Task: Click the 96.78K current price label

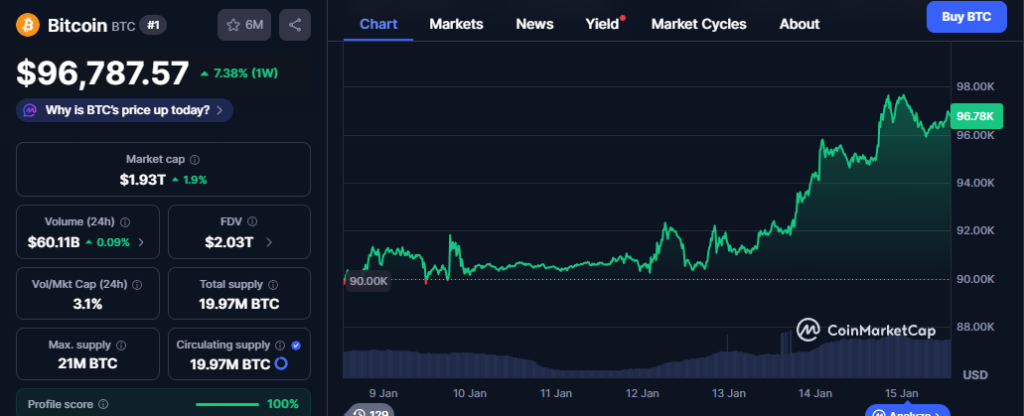Action: click(x=974, y=117)
